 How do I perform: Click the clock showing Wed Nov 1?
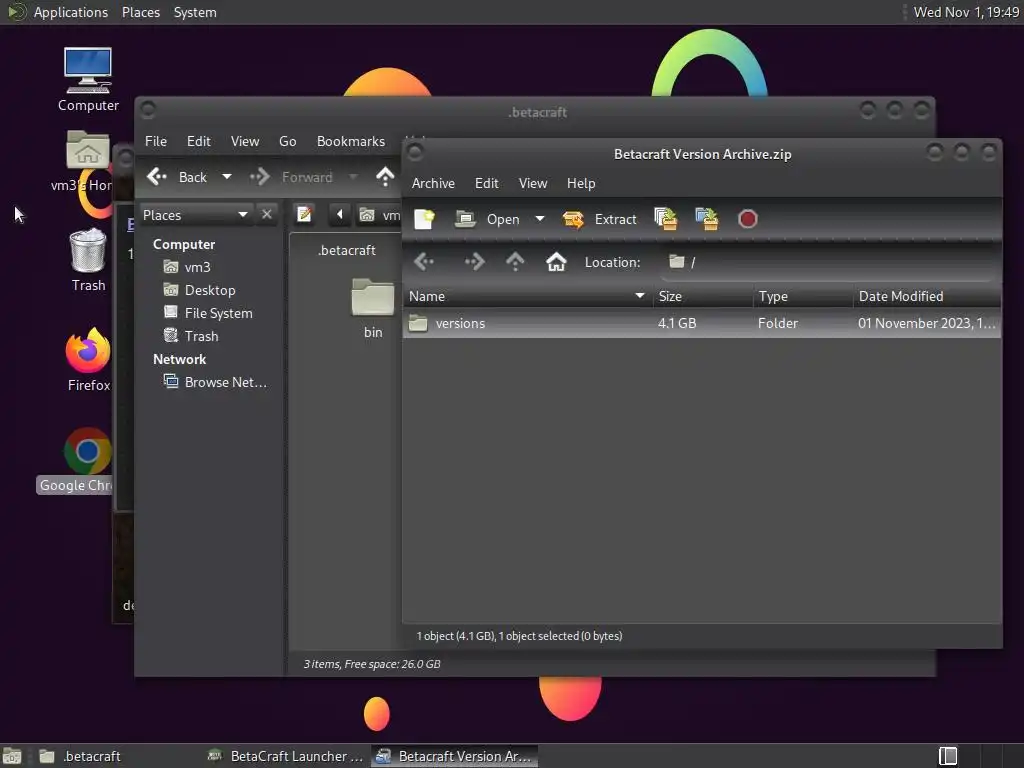tap(966, 12)
